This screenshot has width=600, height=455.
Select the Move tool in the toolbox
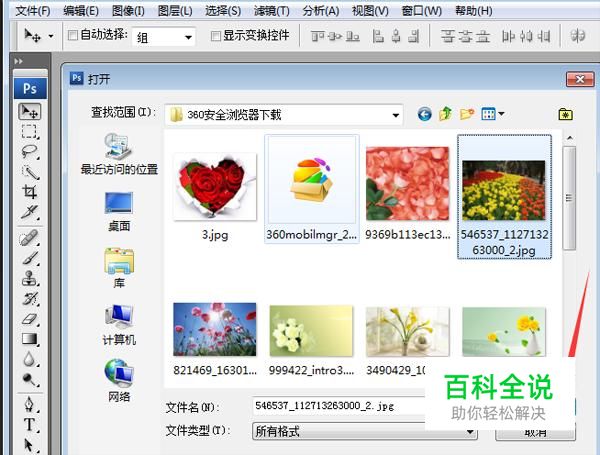[x=29, y=111]
